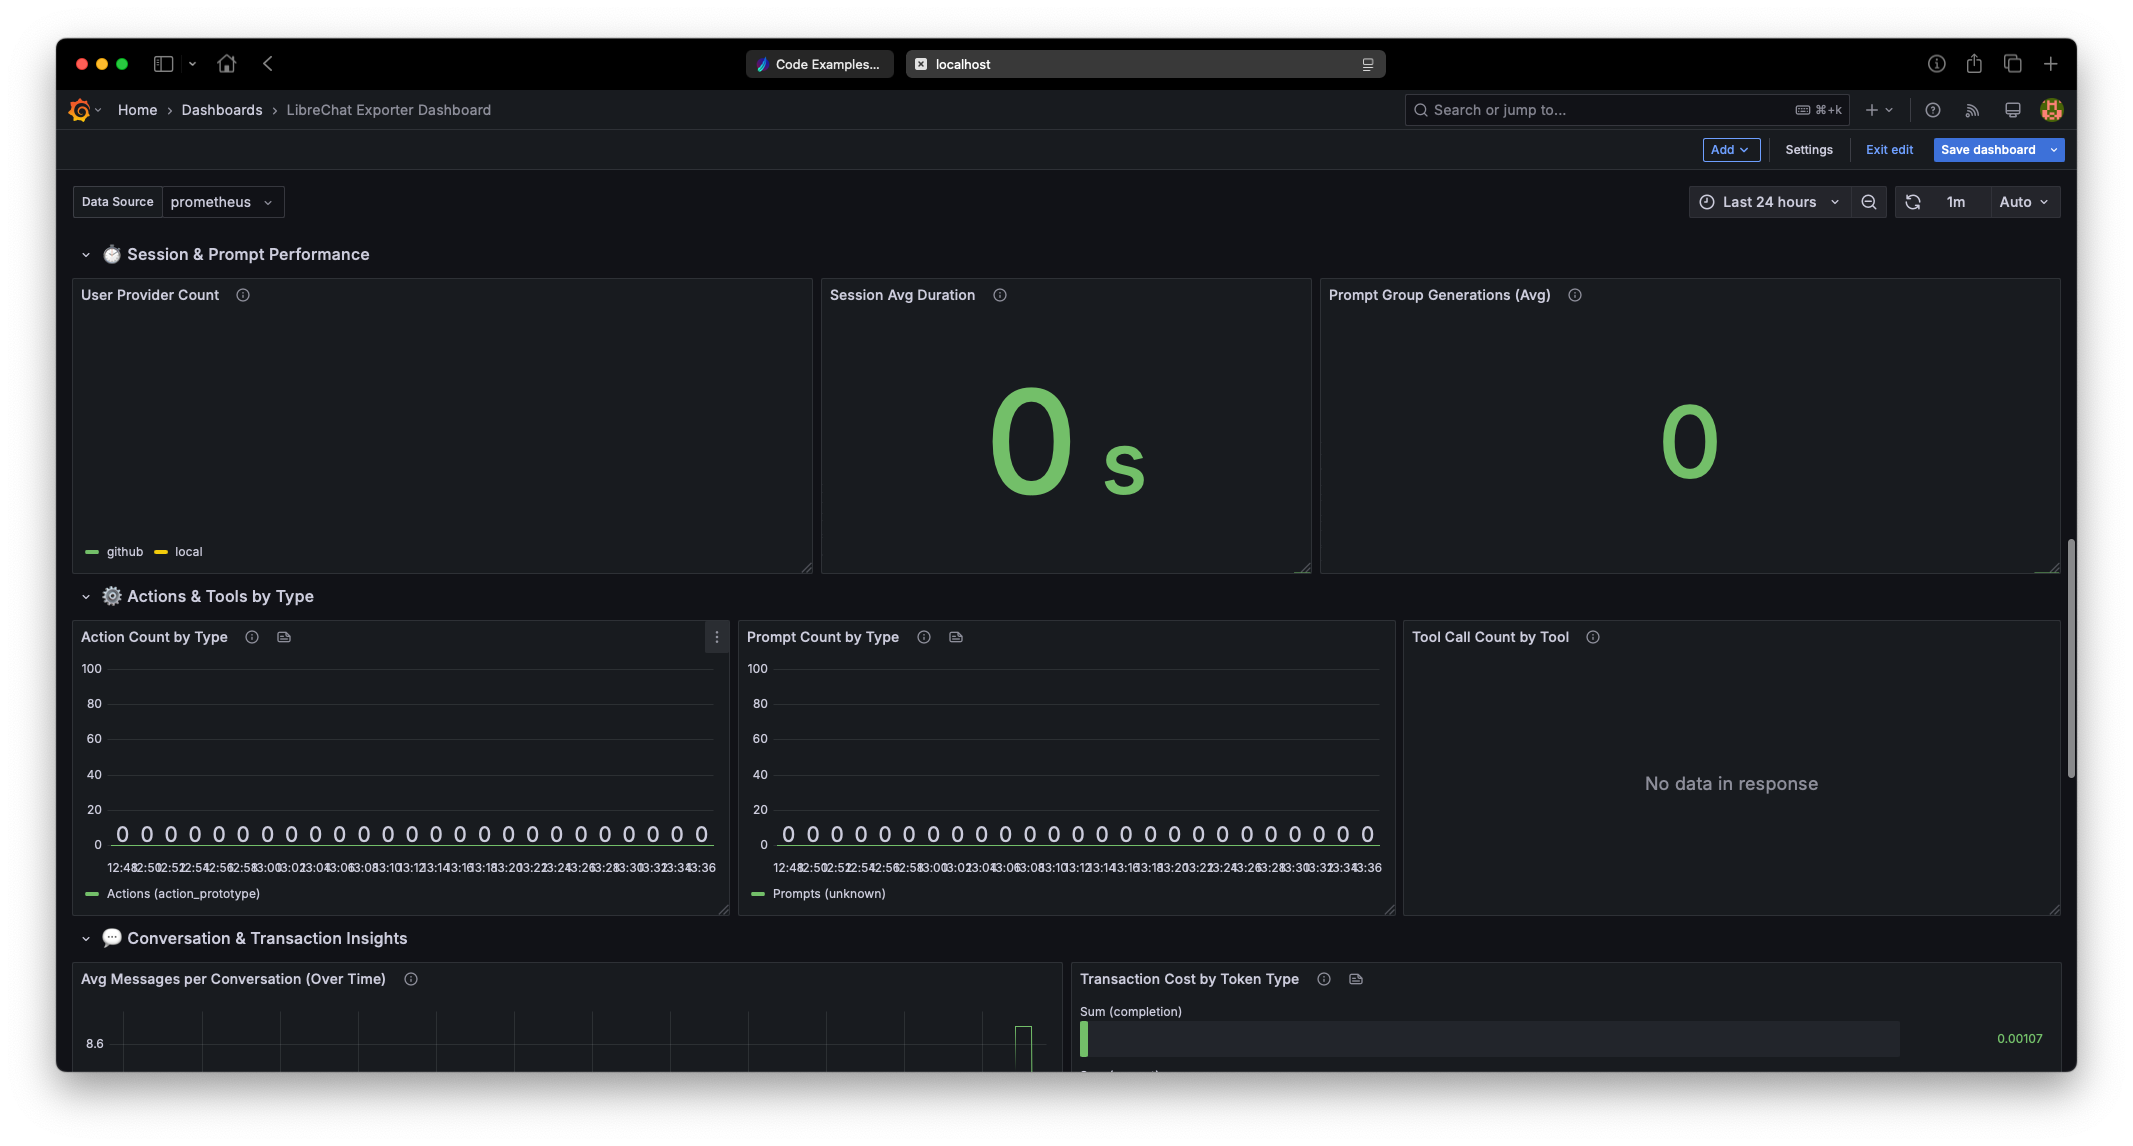
Task: Go back with the browser back arrow
Action: point(268,64)
